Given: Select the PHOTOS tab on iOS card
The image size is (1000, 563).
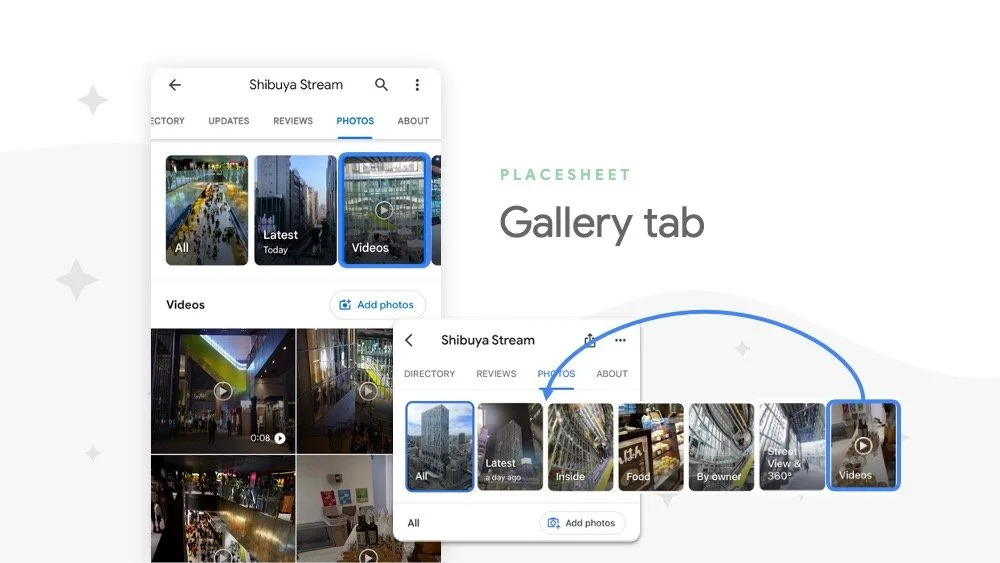Looking at the screenshot, I should (556, 374).
